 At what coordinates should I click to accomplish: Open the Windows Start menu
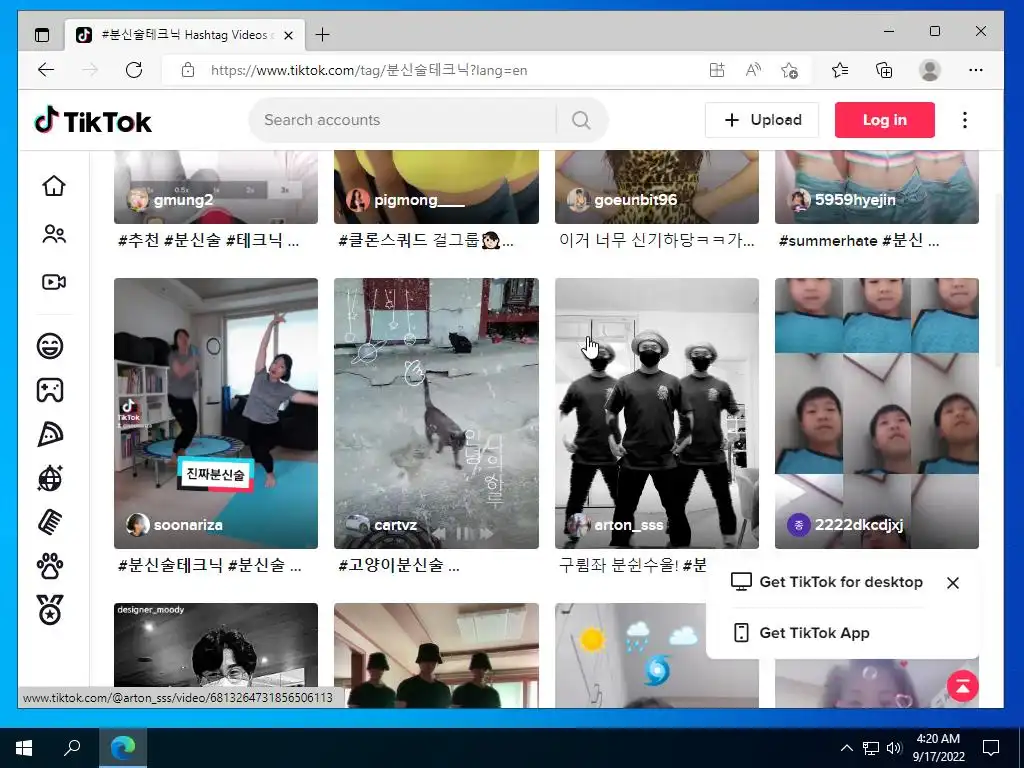pyautogui.click(x=24, y=748)
